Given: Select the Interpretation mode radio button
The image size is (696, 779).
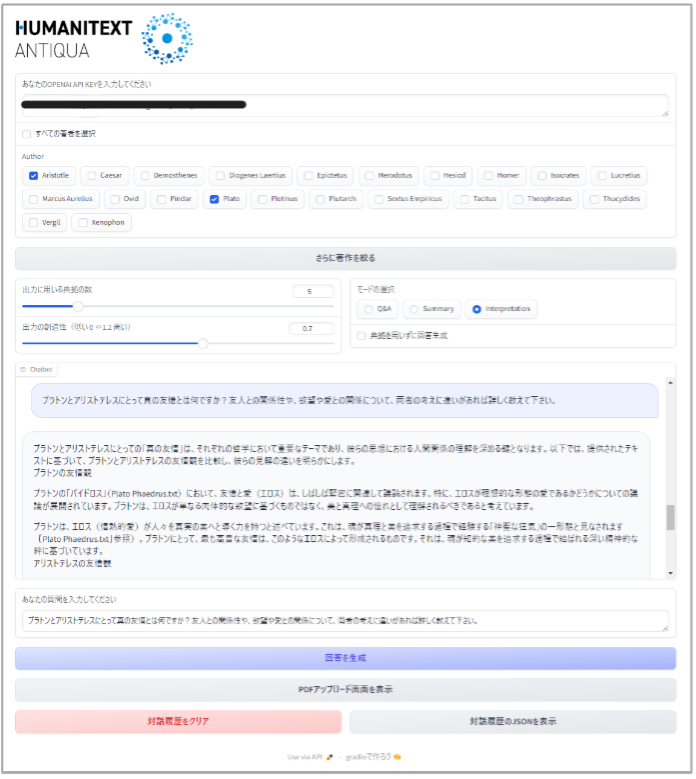Looking at the screenshot, I should (x=476, y=310).
